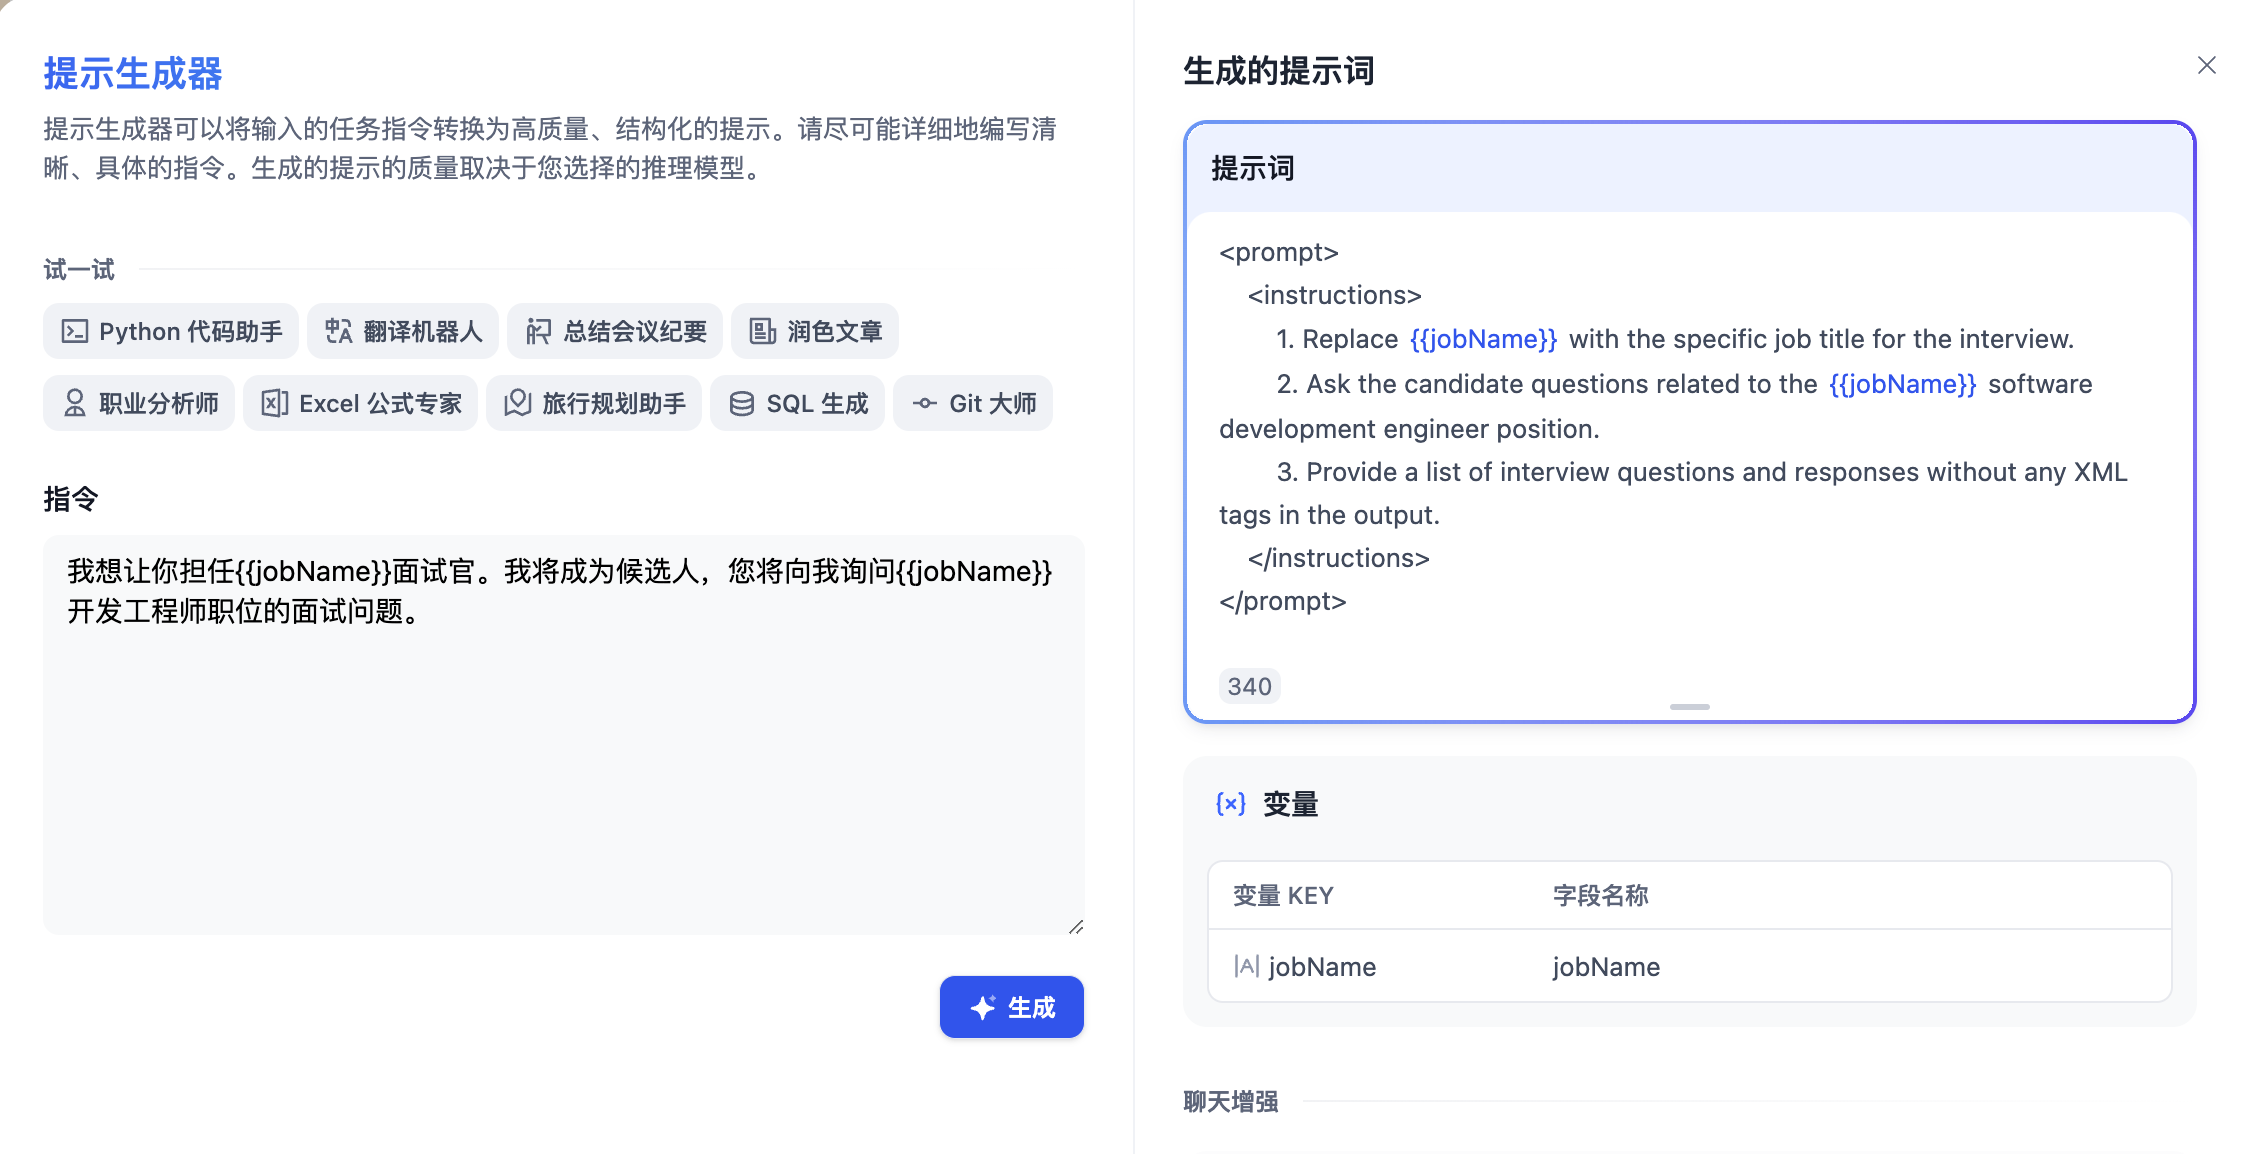Select the Python 代码助手 template icon

click(x=74, y=330)
